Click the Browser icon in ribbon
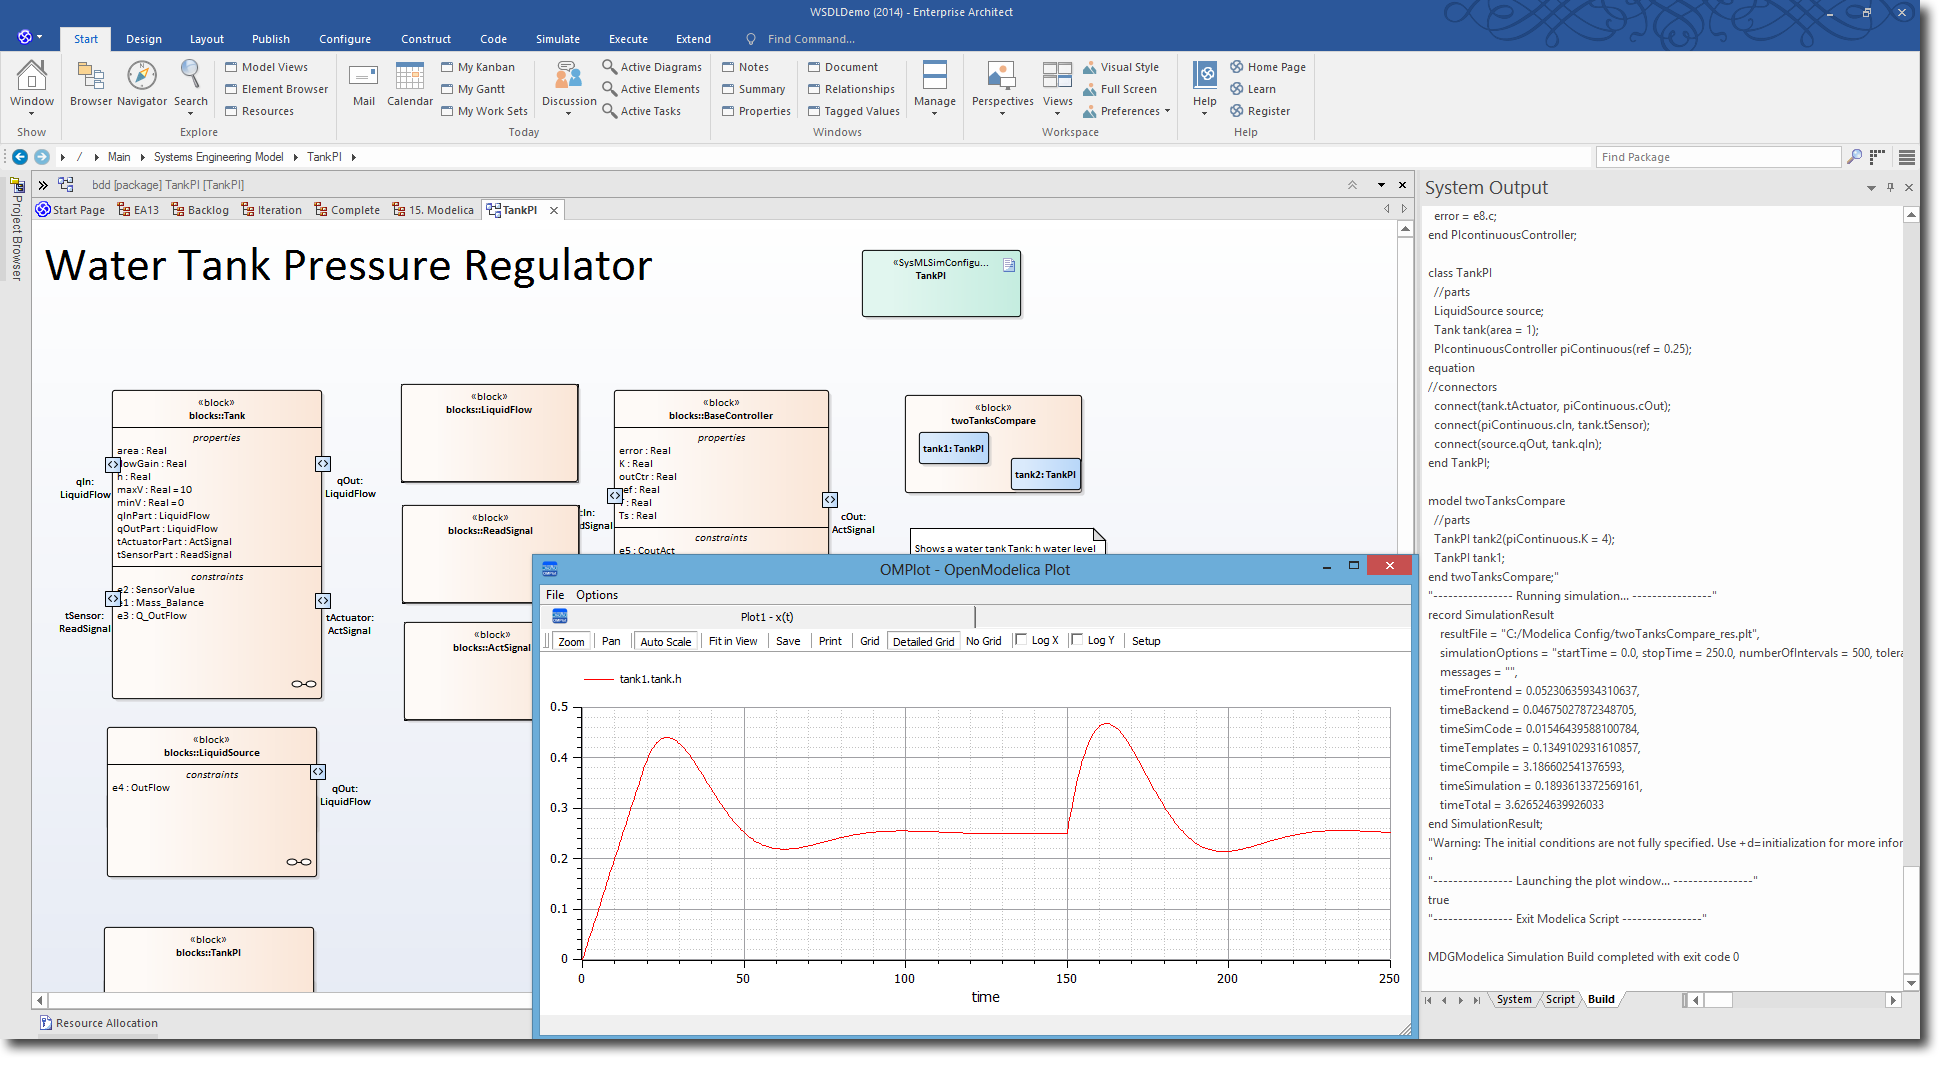Viewport: 1950px width, 1069px height. click(91, 76)
